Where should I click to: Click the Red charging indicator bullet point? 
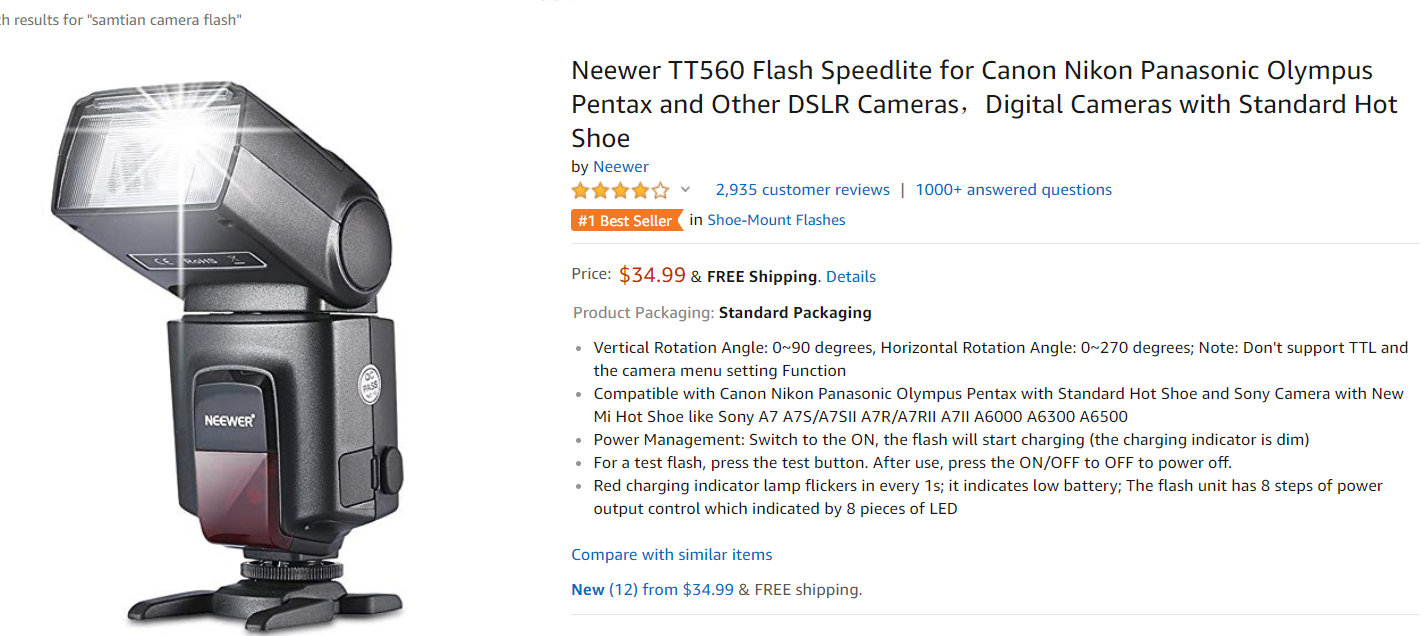click(988, 497)
